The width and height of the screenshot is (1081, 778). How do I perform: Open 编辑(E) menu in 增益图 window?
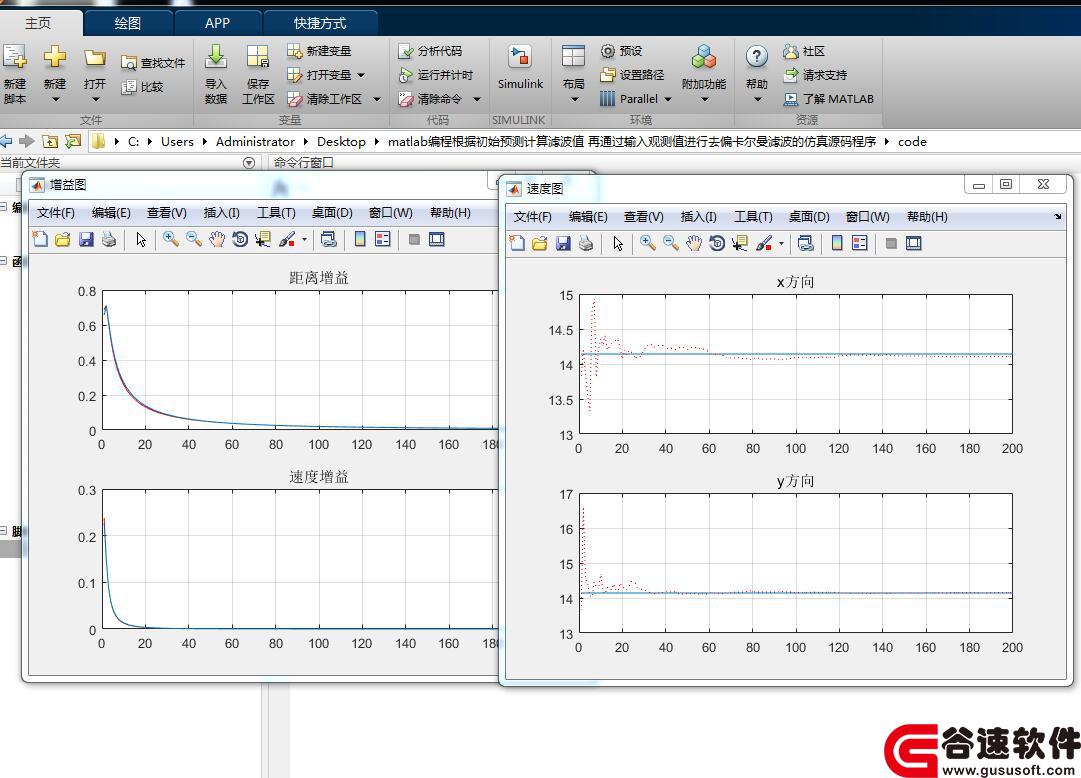pyautogui.click(x=111, y=212)
